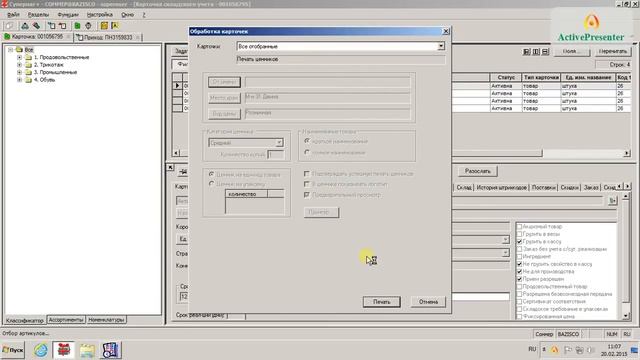Click the tag/label toolbar icon
Image resolution: width=640 pixels, height=360 pixels.
pyautogui.click(x=36, y=26)
